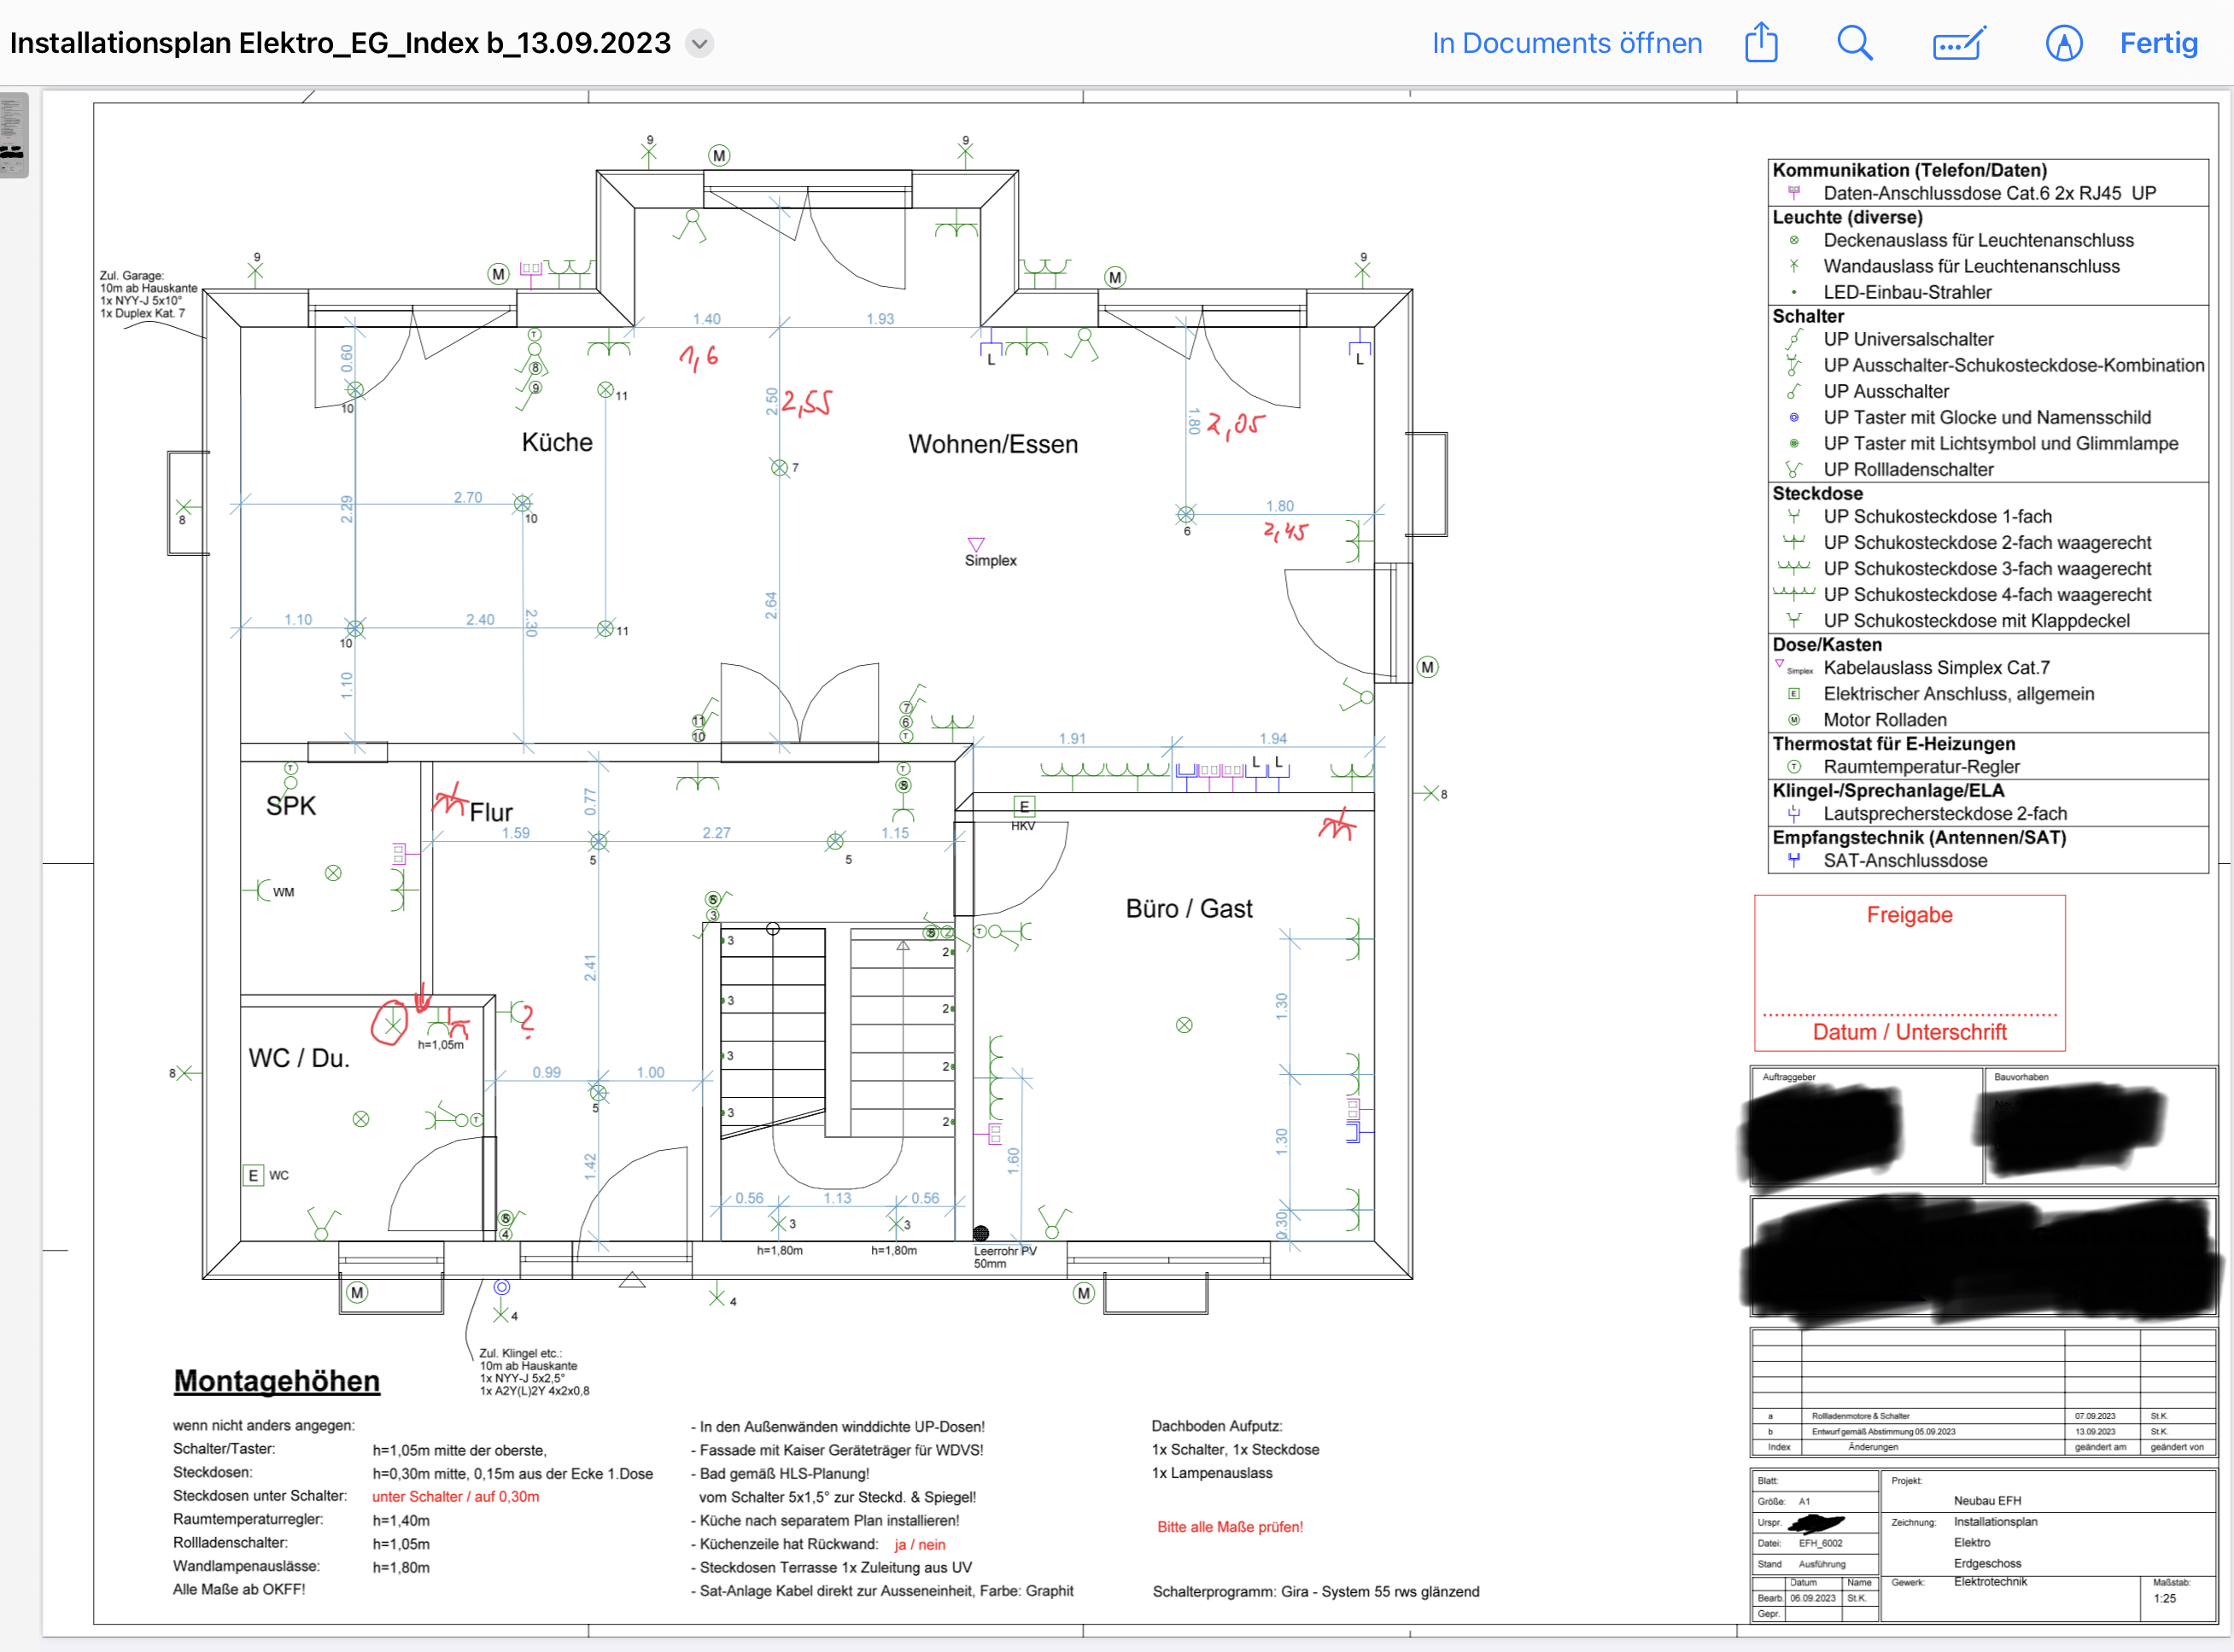This screenshot has height=1652, width=2234.
Task: Click the red circled annotation in WC
Action: coord(390,1024)
